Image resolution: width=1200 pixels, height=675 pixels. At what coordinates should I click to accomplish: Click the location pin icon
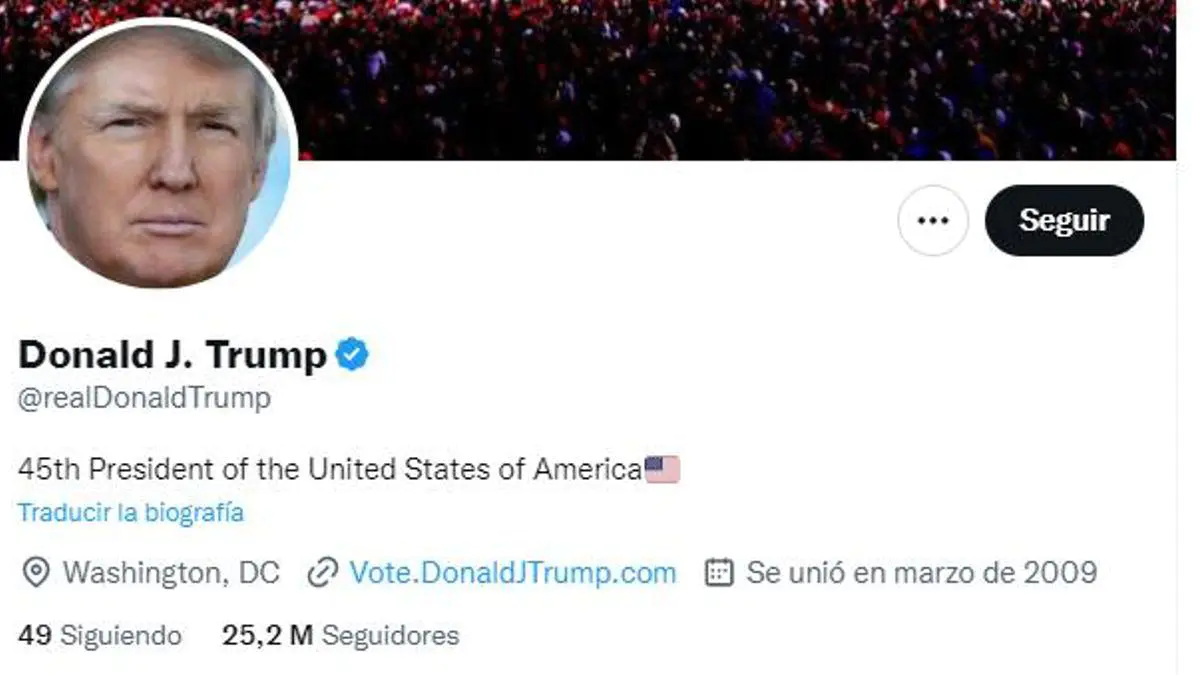[36, 573]
